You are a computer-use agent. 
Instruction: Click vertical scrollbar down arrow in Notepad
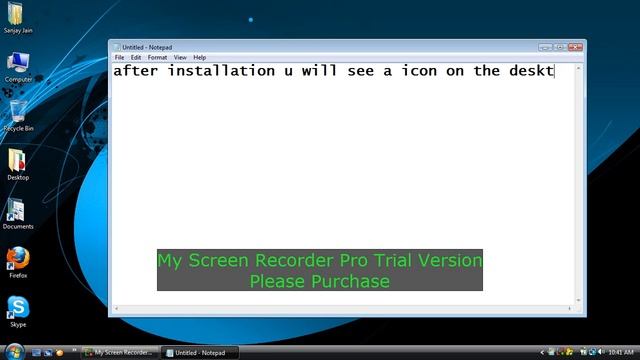578,300
